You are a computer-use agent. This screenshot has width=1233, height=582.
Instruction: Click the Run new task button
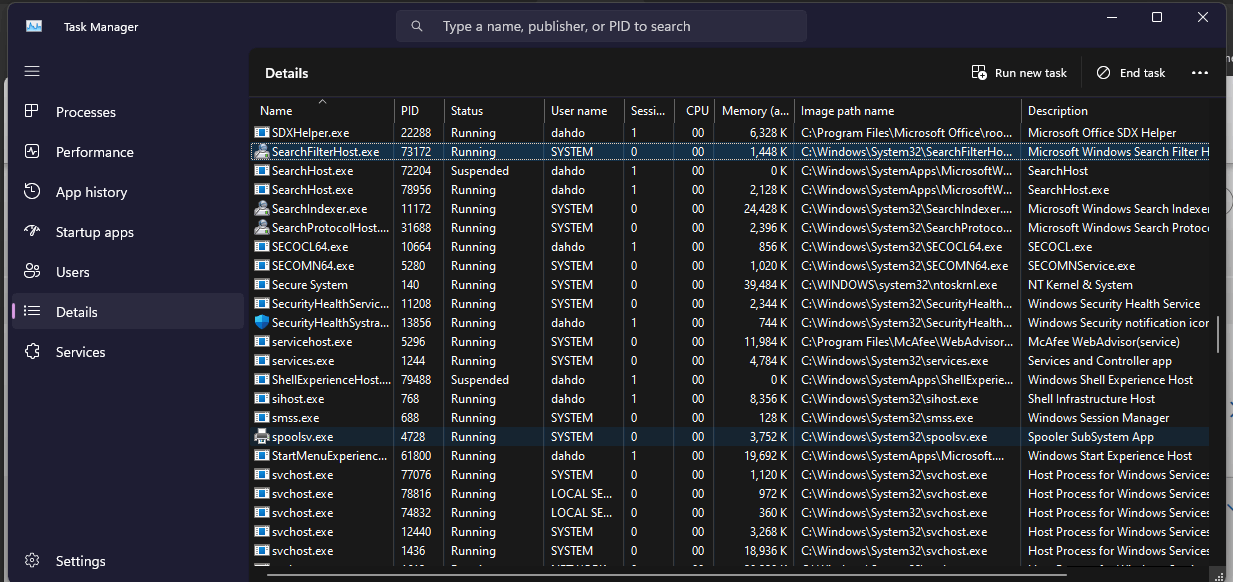pyautogui.click(x=1019, y=73)
